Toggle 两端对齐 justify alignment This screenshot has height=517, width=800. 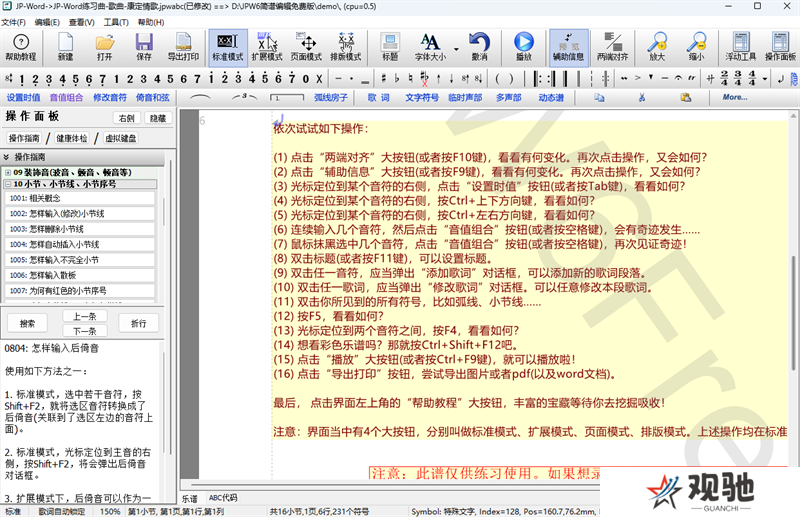click(x=612, y=47)
